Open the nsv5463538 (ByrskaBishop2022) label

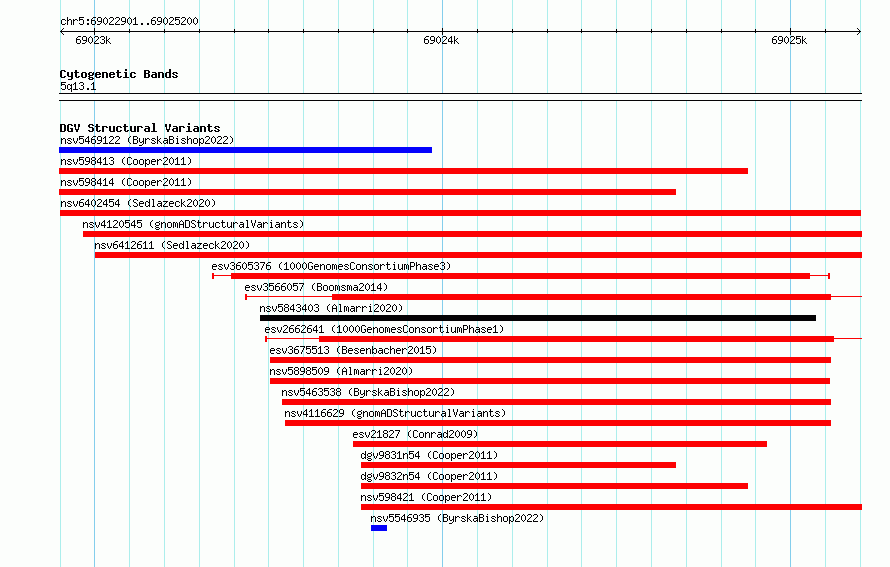point(368,392)
